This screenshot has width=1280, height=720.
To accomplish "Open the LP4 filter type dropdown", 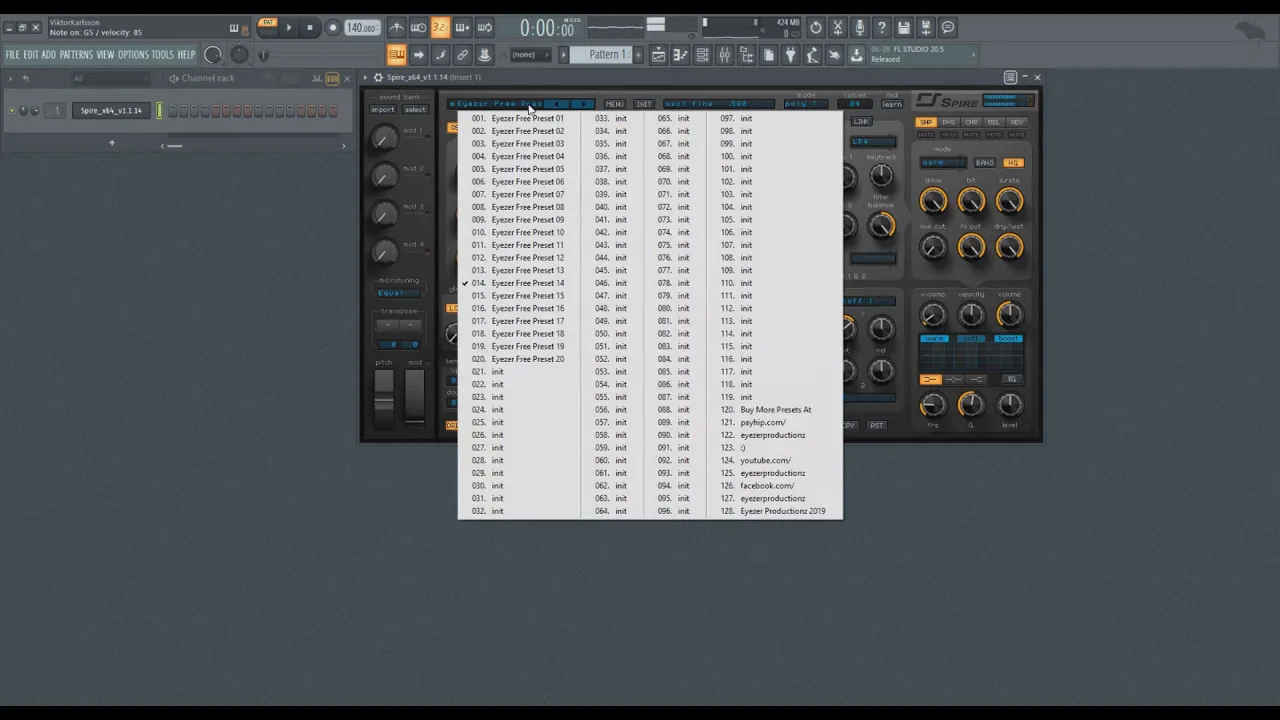I will (x=872, y=142).
